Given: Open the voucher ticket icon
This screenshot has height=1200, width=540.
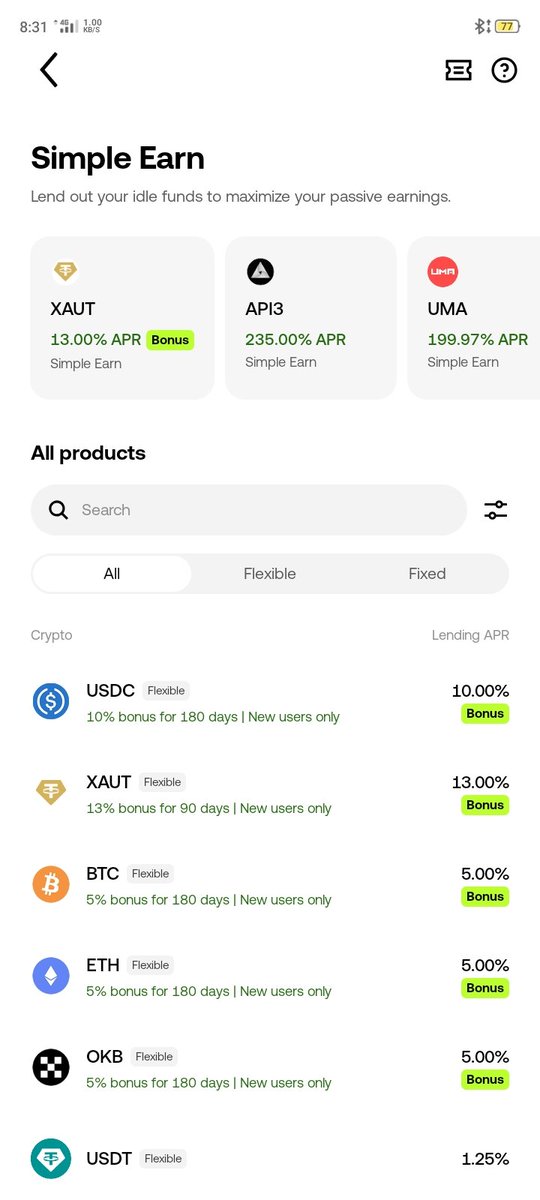Looking at the screenshot, I should (x=458, y=70).
